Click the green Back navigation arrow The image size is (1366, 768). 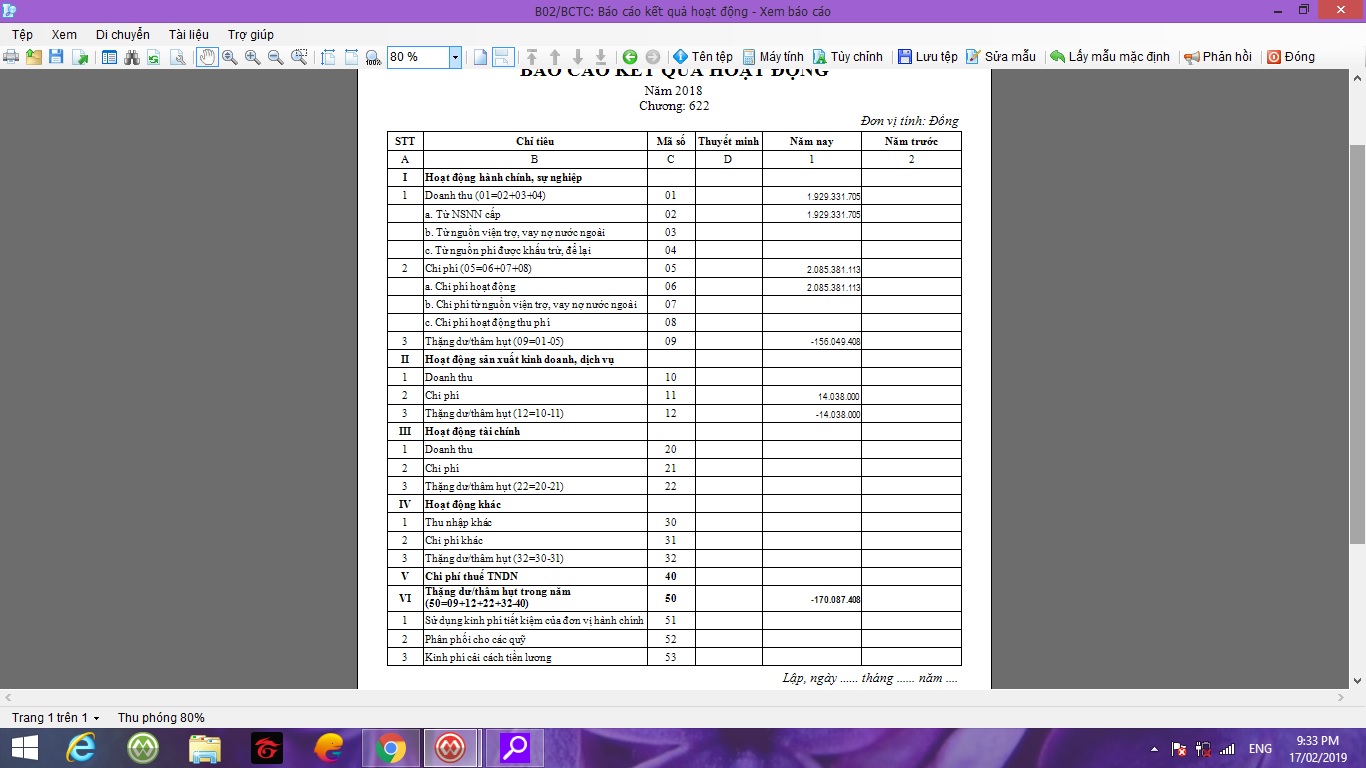click(x=629, y=57)
